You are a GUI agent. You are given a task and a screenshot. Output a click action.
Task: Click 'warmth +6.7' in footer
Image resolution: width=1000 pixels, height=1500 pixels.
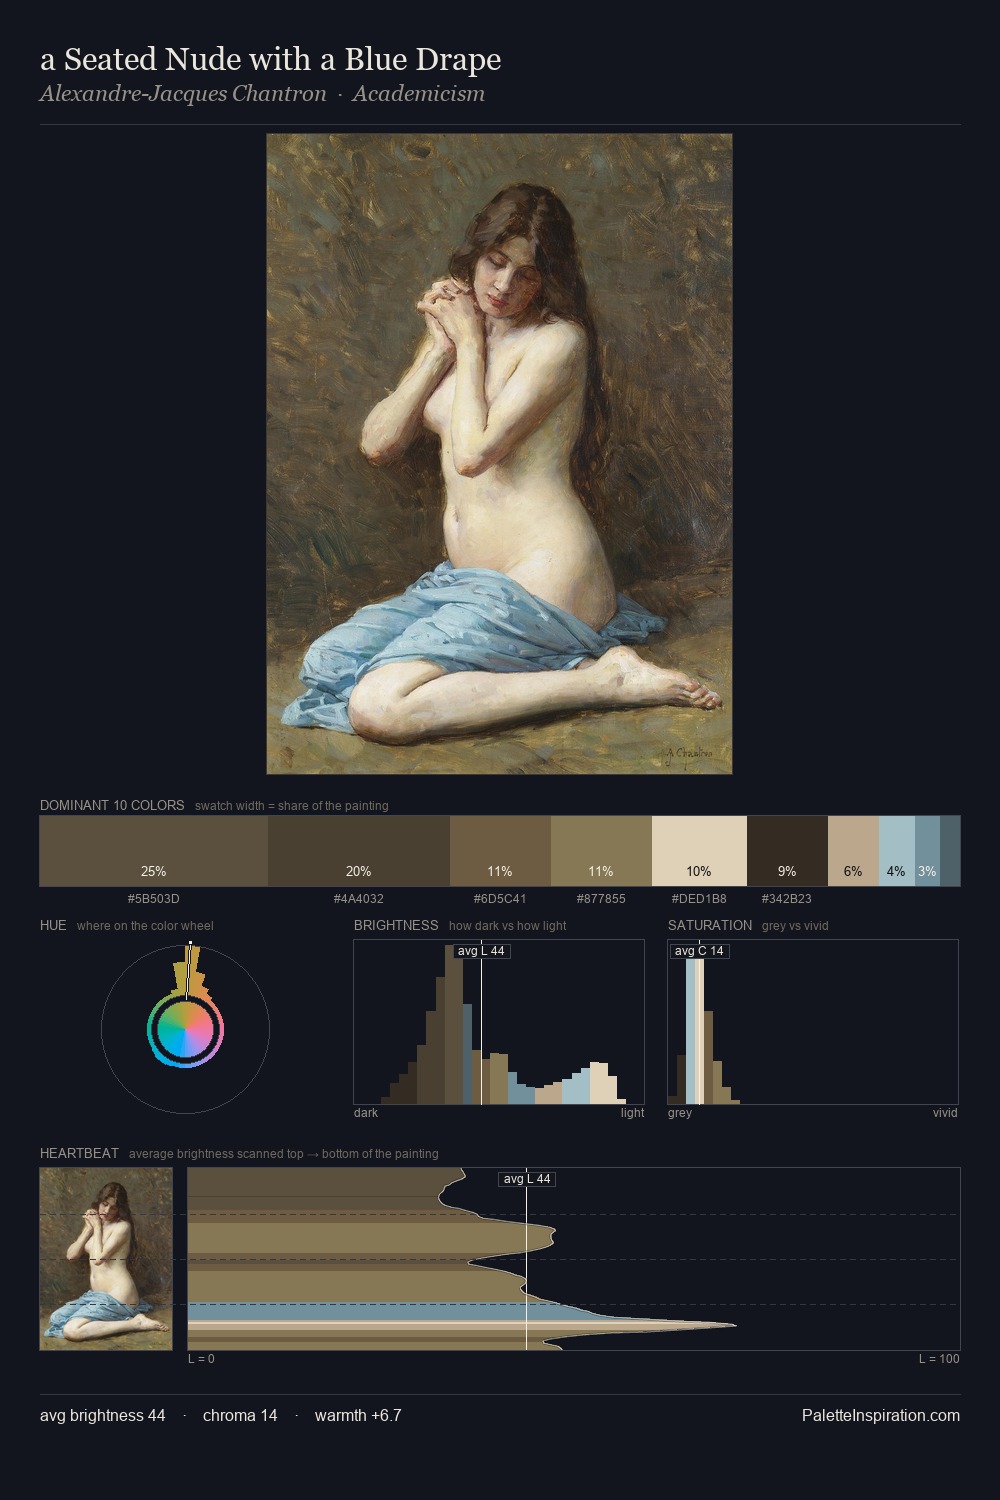[x=358, y=1415]
